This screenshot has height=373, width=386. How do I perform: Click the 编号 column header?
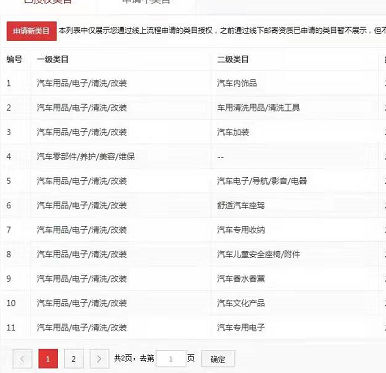(14, 59)
